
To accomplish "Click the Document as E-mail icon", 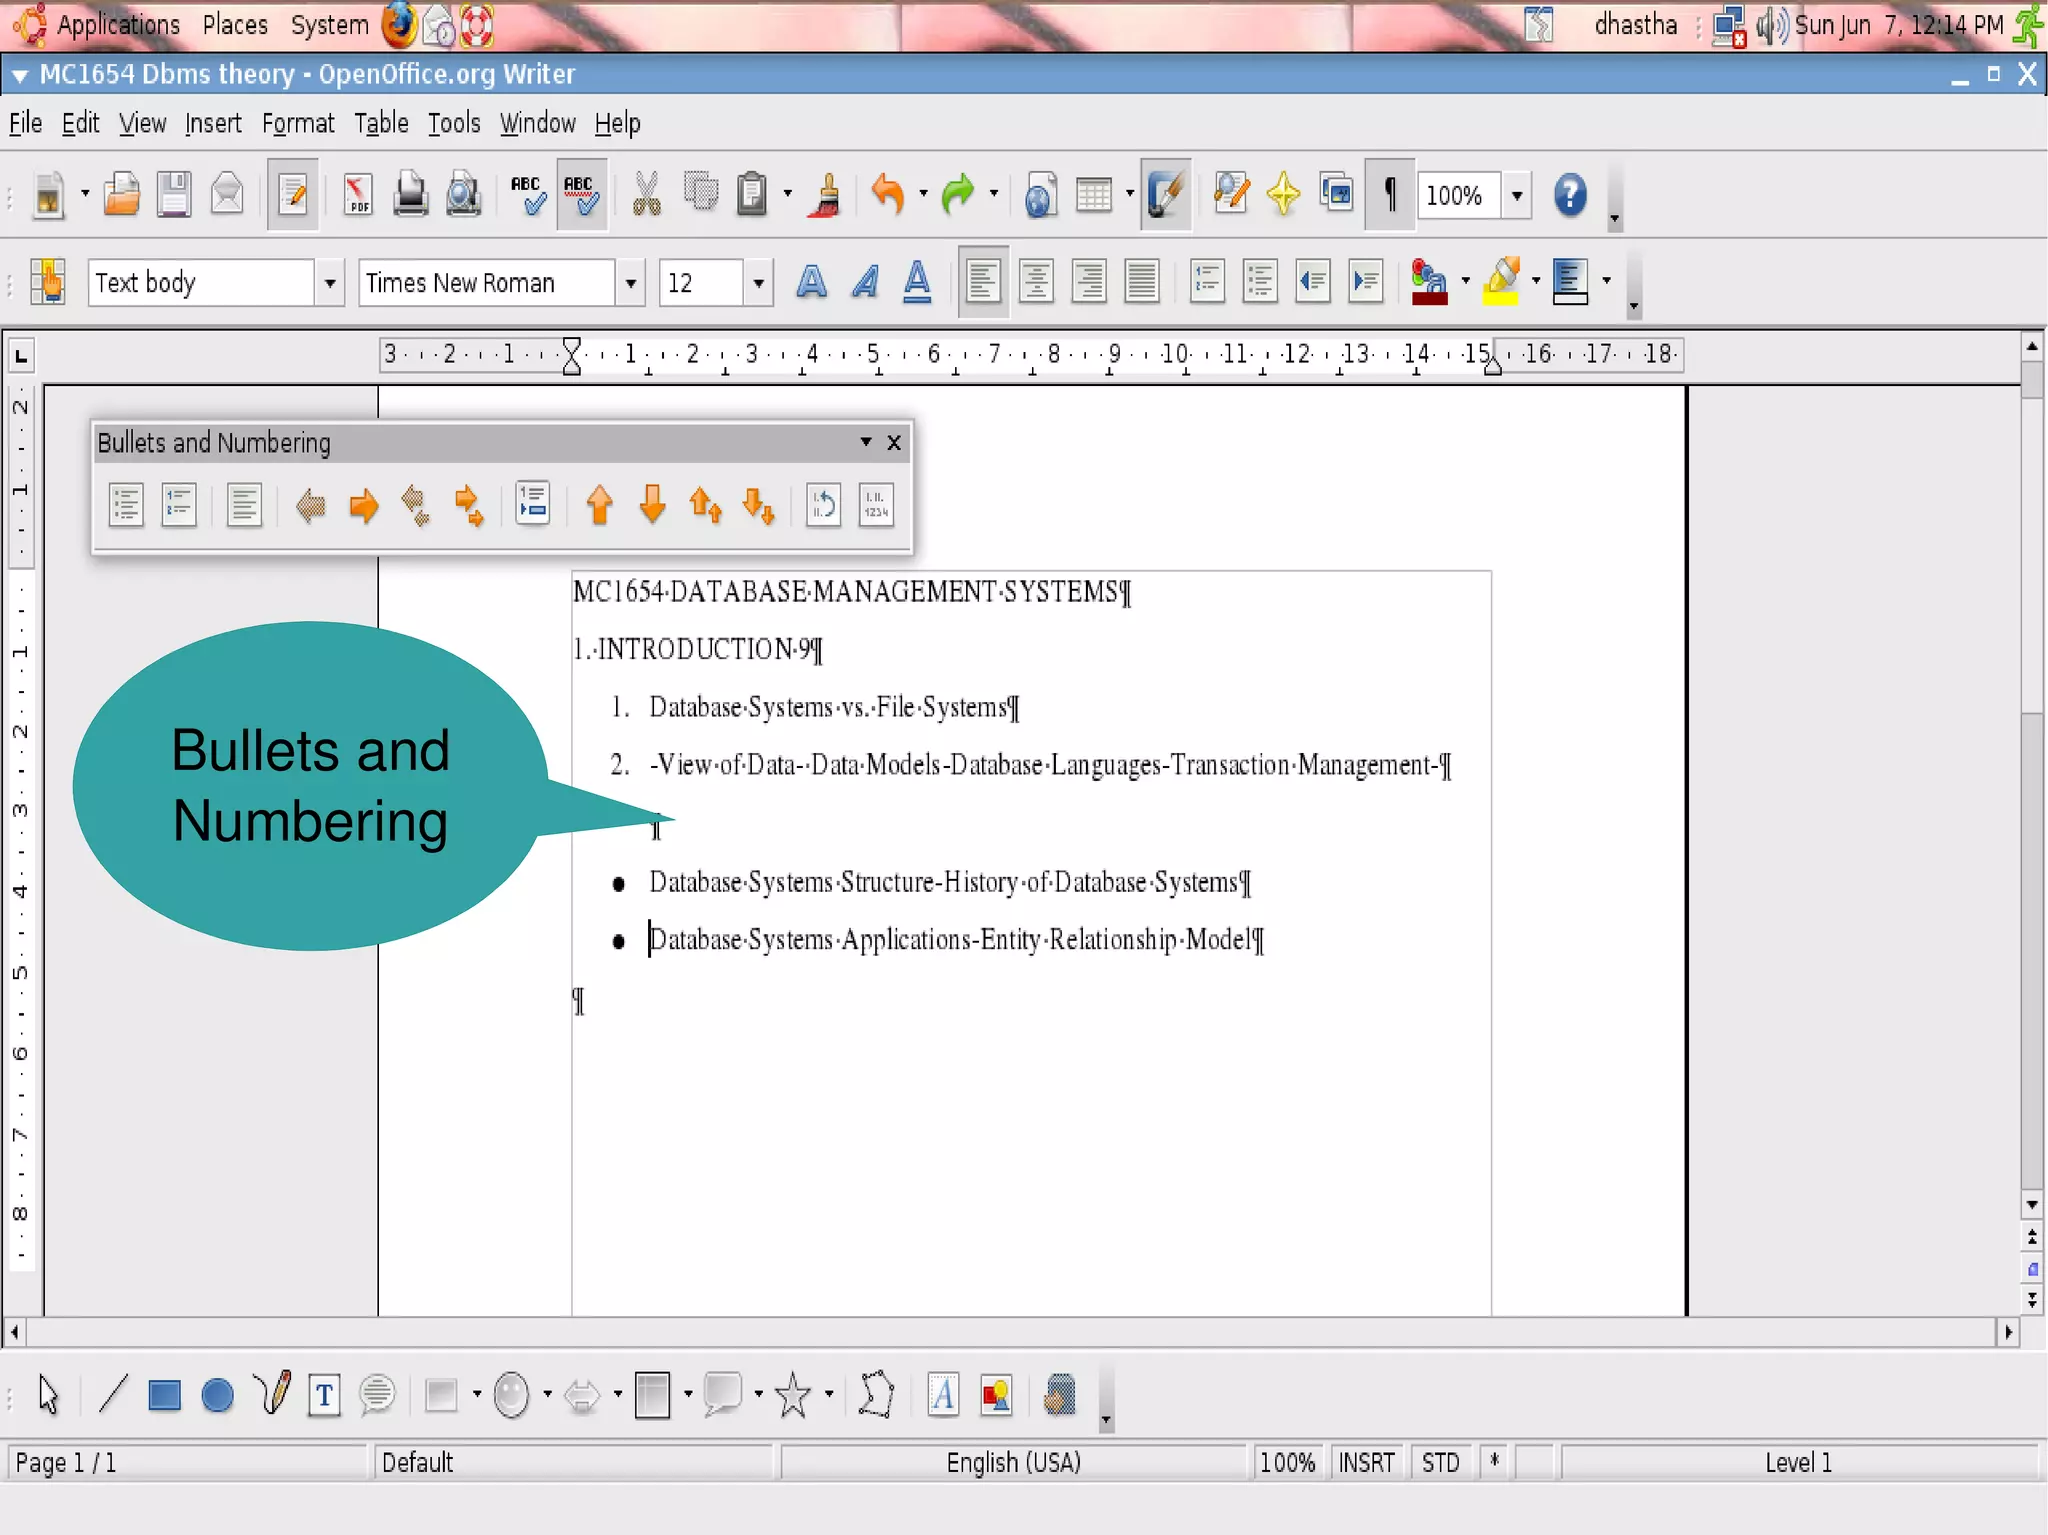I will tap(227, 194).
